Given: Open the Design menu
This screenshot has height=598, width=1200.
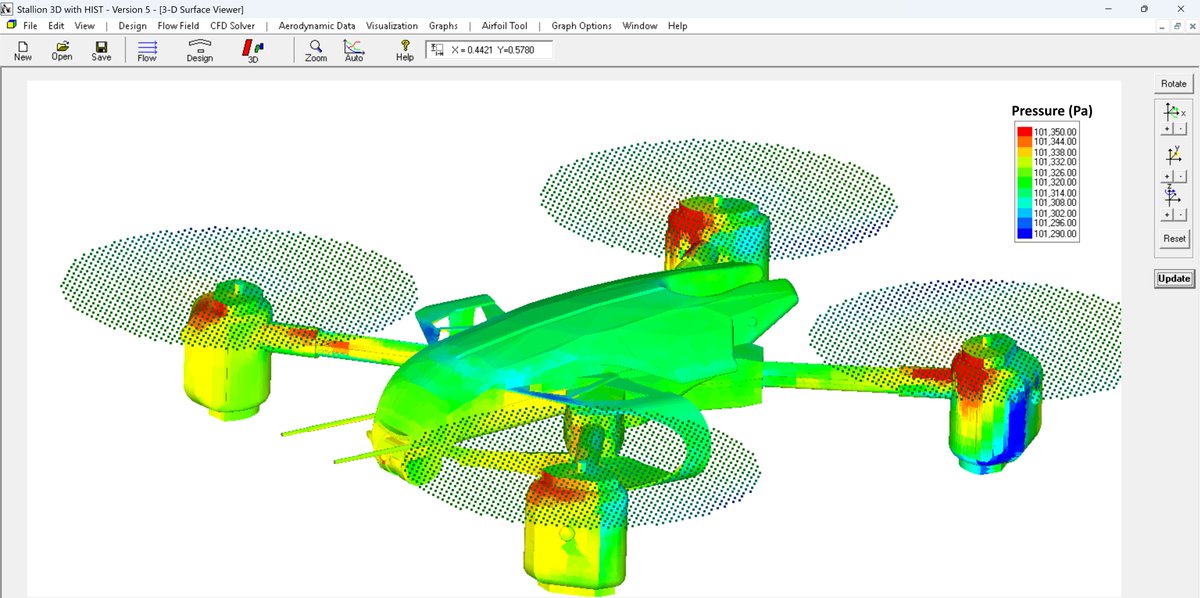Looking at the screenshot, I should click(x=133, y=26).
